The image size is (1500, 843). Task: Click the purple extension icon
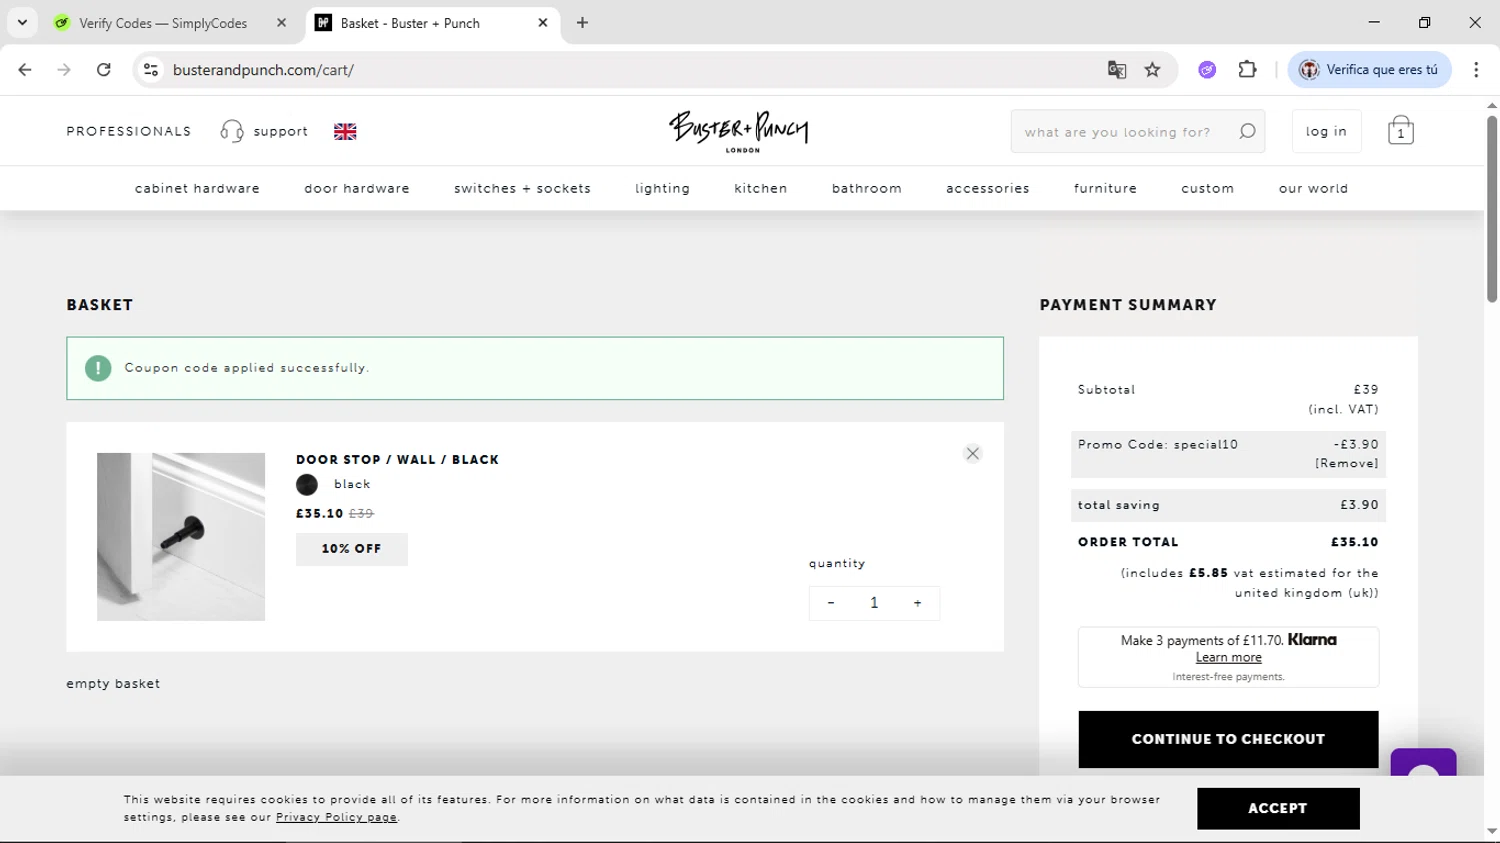coord(1207,70)
